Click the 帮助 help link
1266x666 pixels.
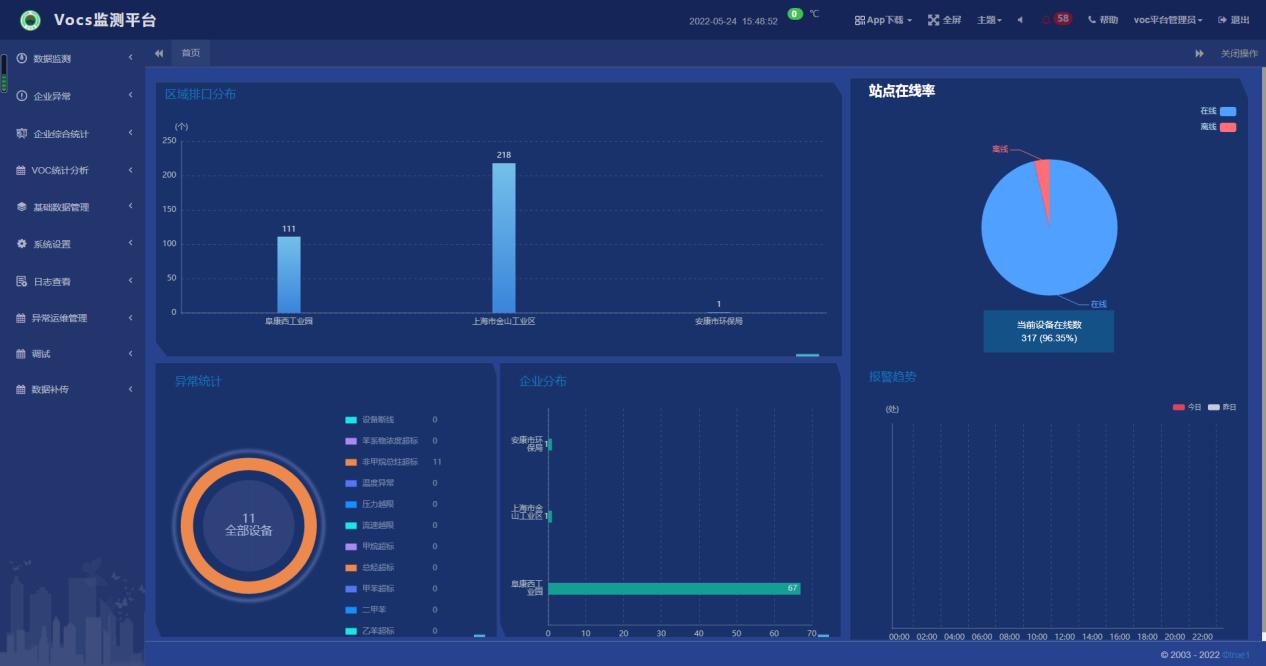[1103, 20]
